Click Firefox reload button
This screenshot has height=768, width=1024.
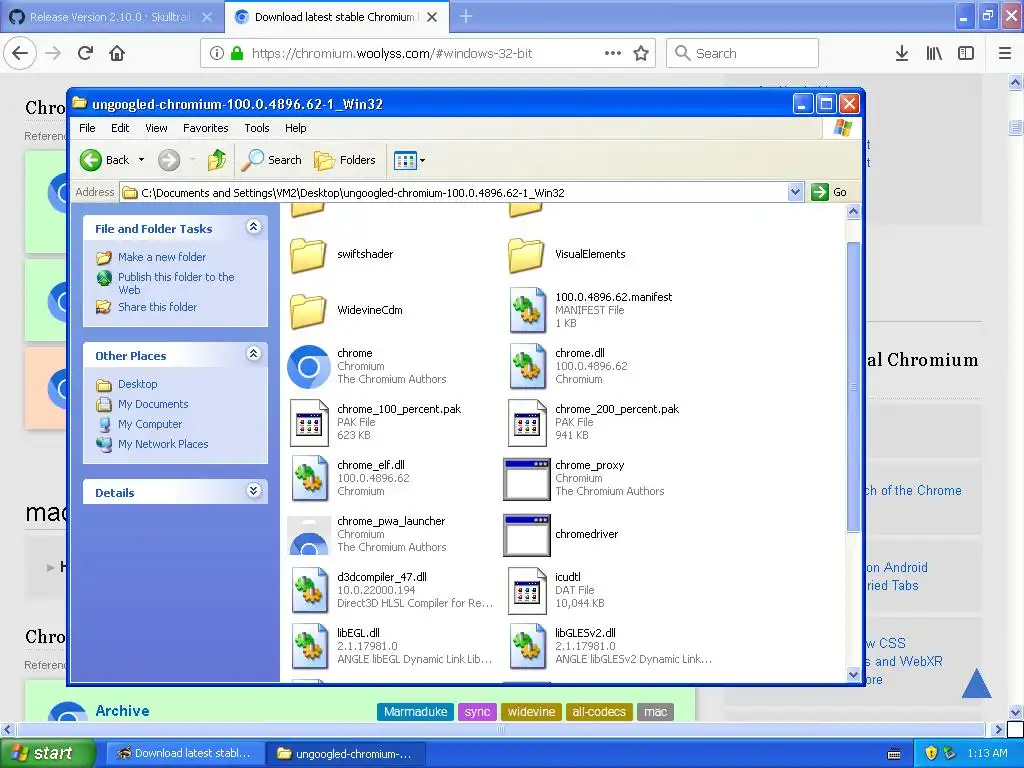click(86, 53)
